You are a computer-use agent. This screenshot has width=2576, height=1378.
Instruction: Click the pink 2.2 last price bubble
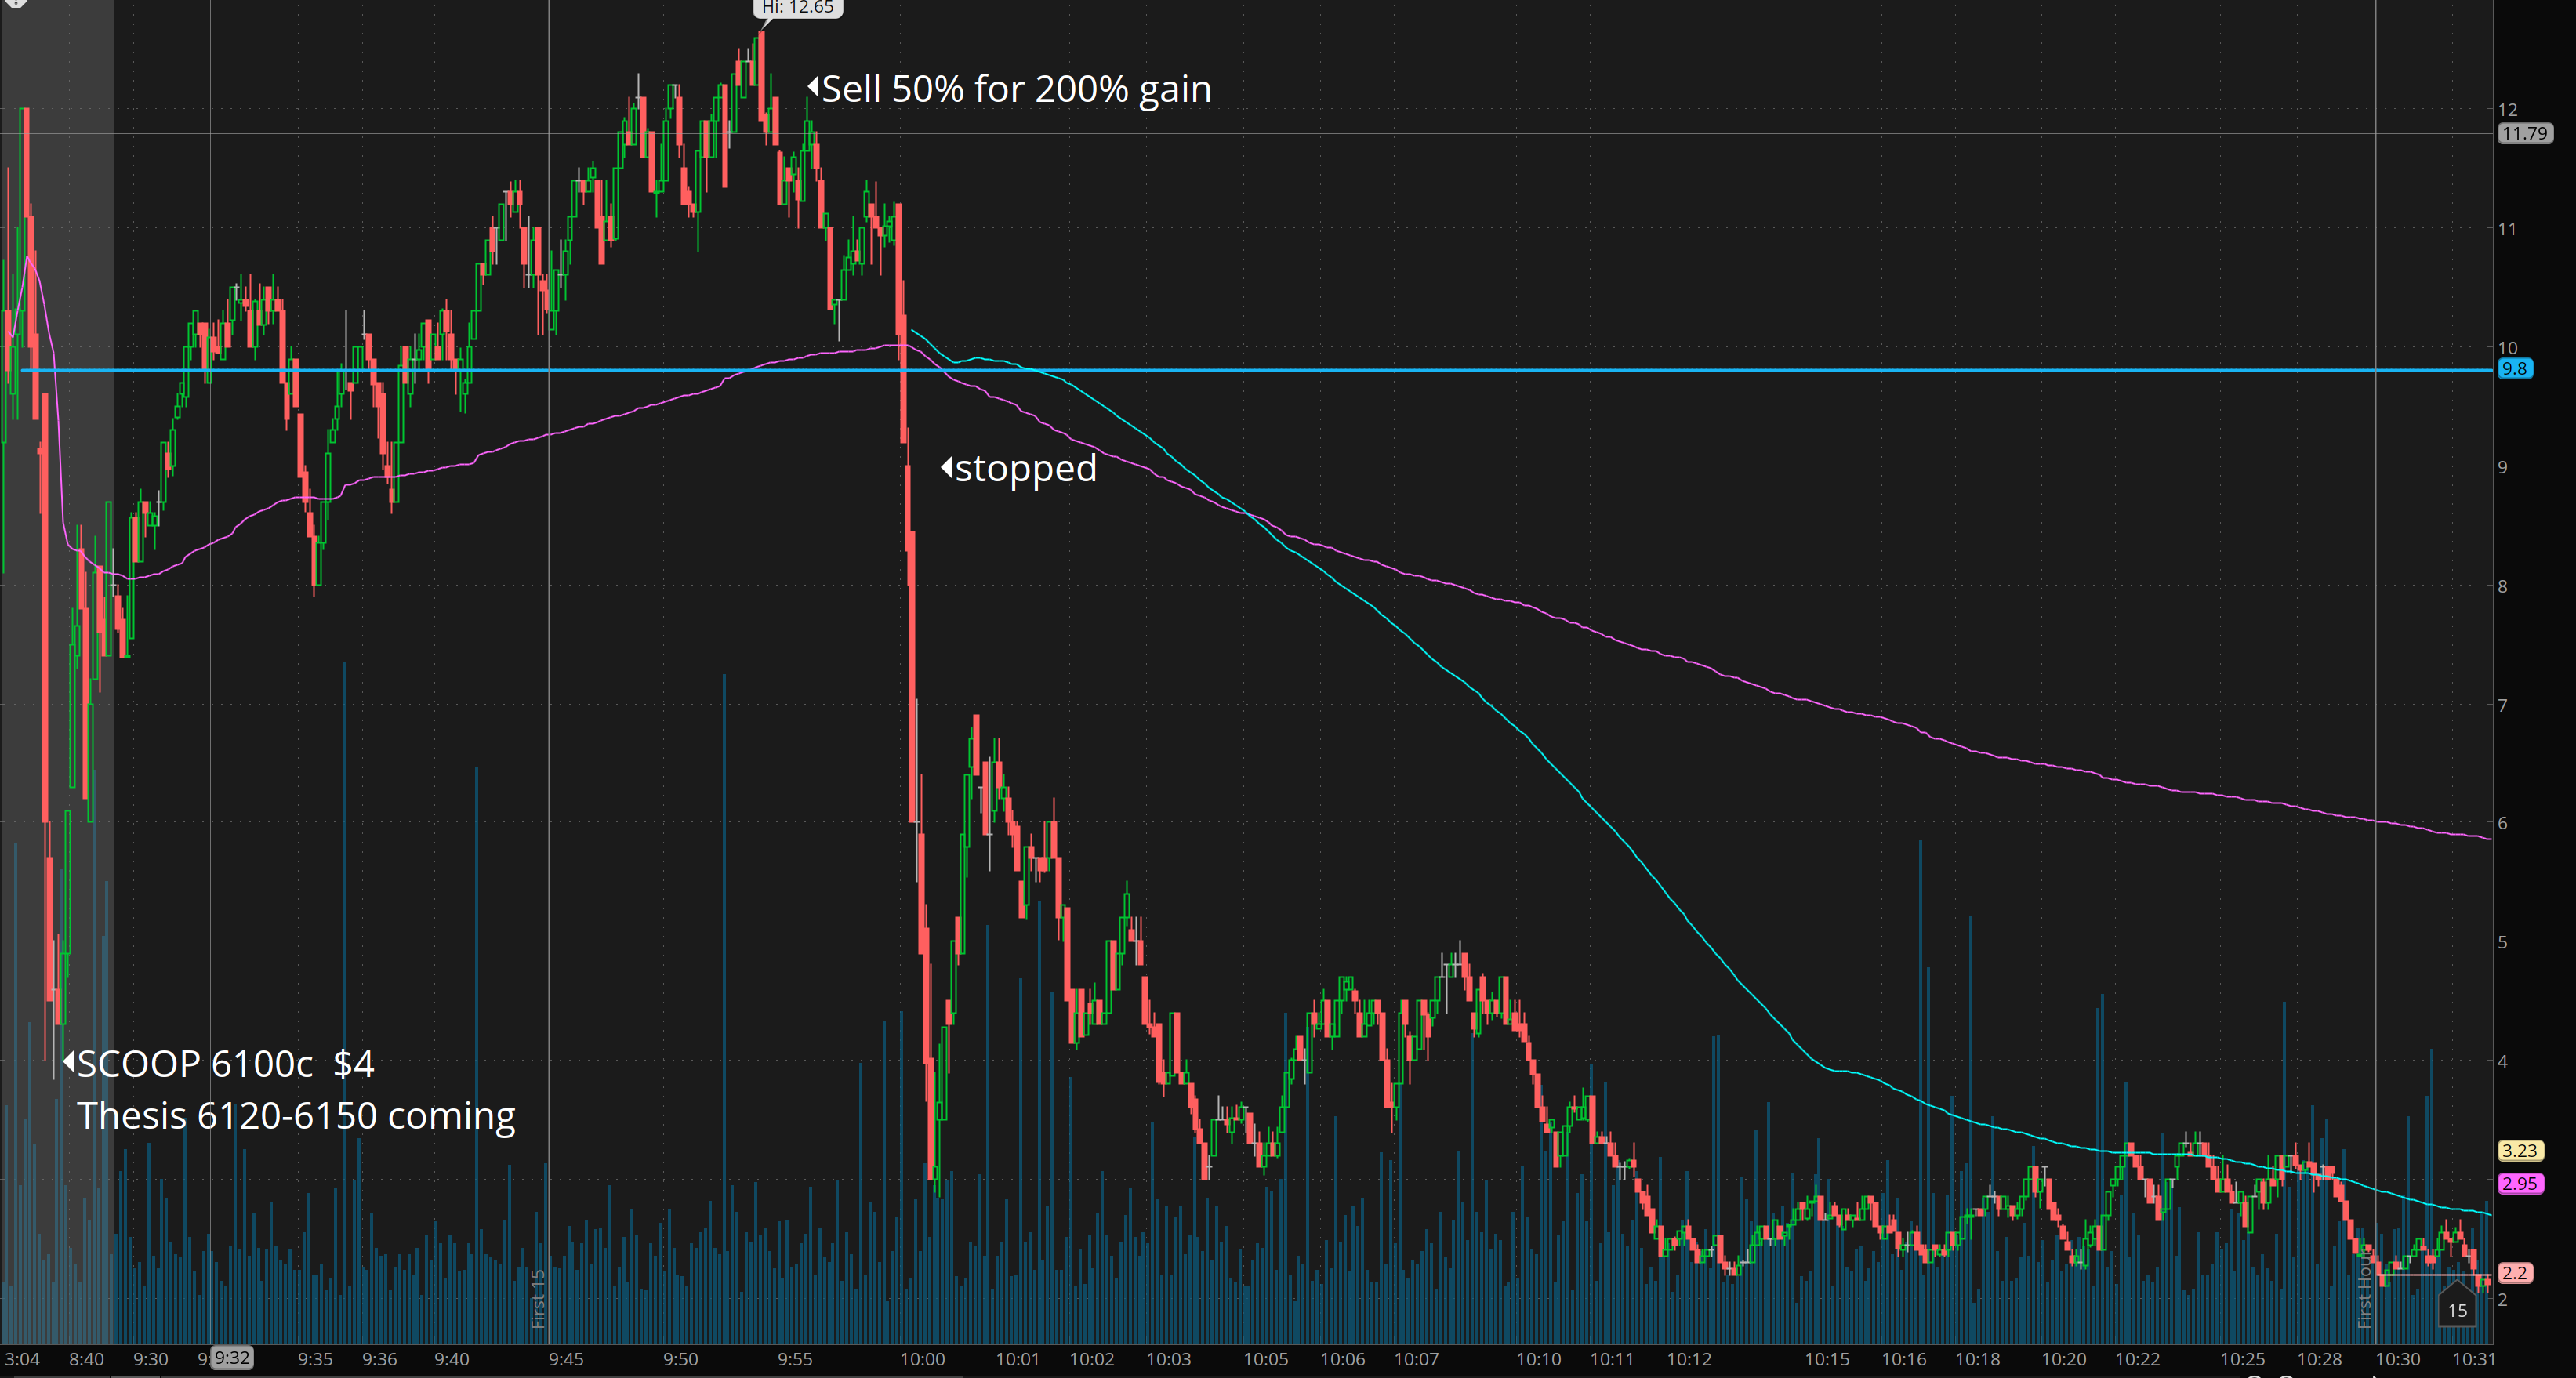point(2515,1273)
